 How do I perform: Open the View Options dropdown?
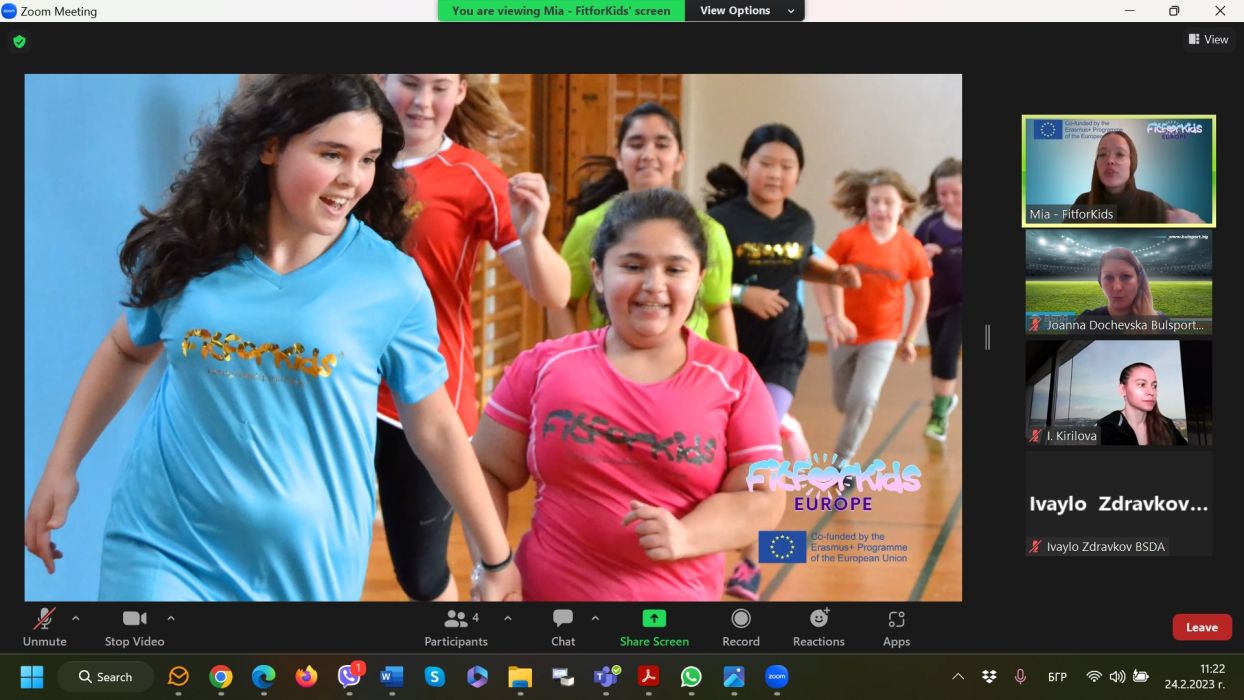tap(746, 11)
